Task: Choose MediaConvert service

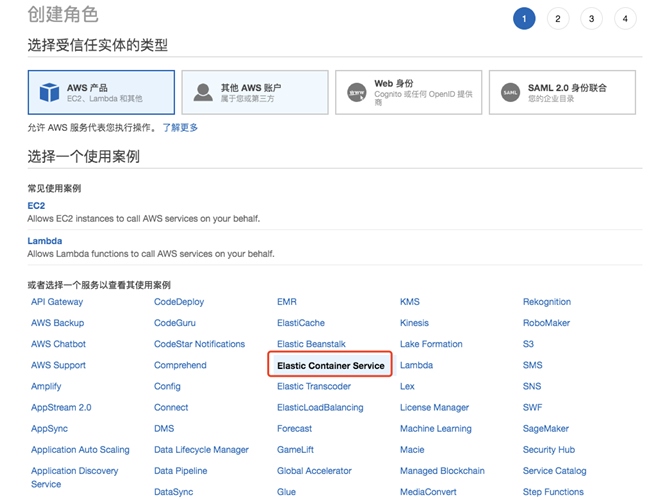Action: (428, 492)
